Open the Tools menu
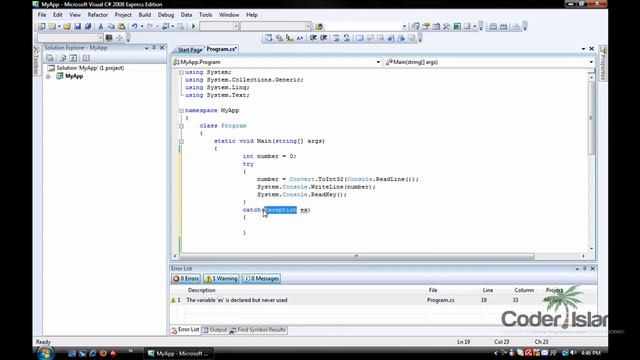The height and width of the screenshot is (360, 640). [x=206, y=15]
